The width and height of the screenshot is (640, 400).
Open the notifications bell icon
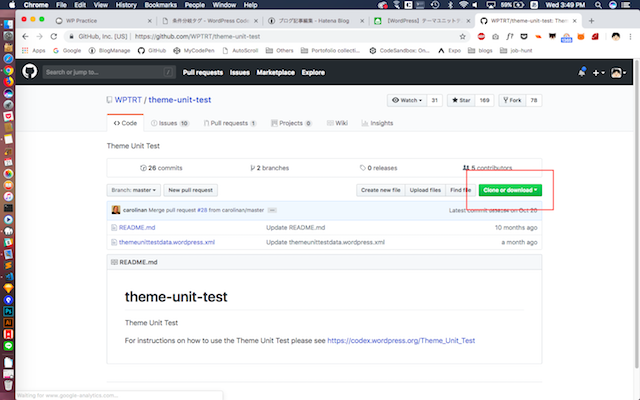coord(582,72)
